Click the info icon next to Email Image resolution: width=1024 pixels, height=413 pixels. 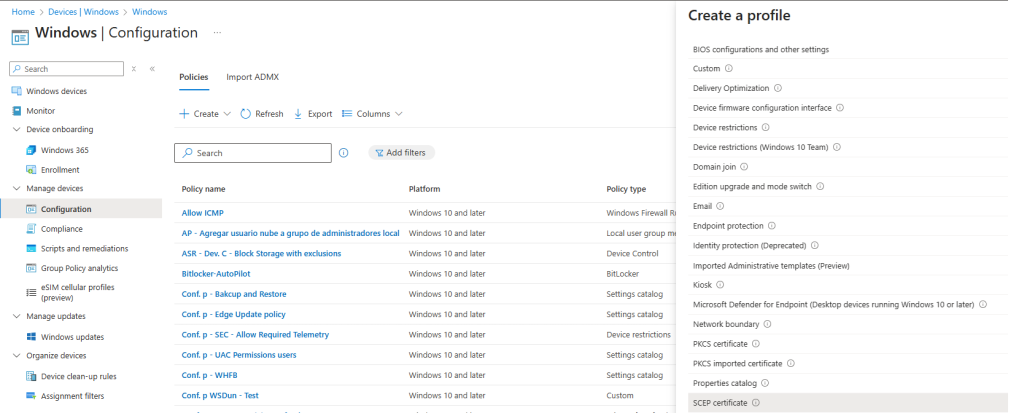tap(721, 206)
